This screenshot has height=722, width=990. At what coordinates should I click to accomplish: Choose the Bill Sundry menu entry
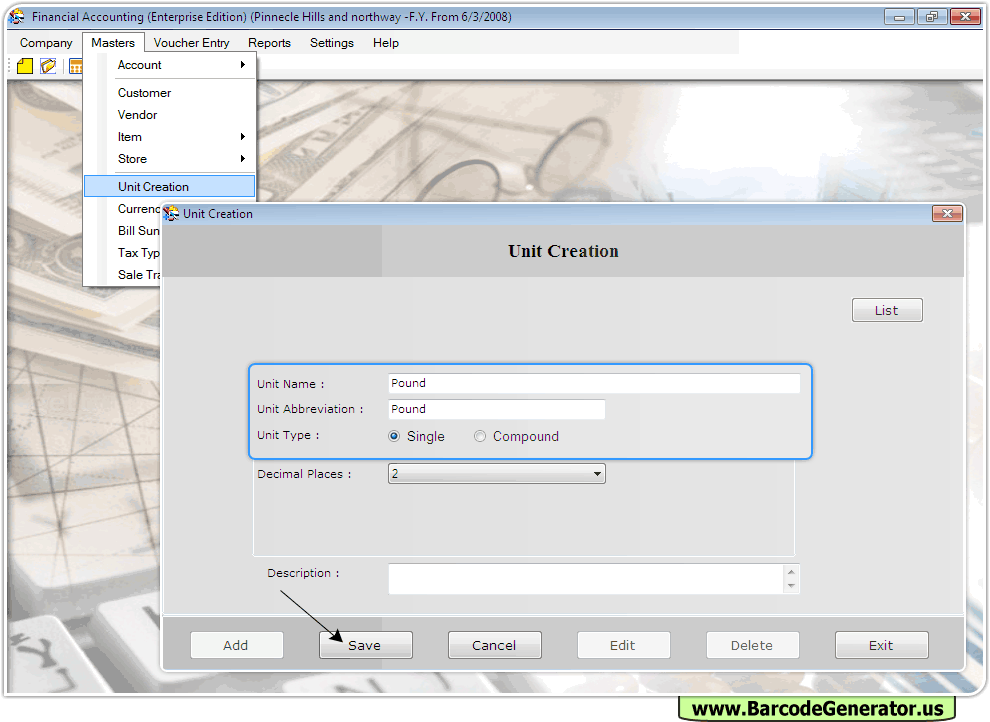(x=138, y=230)
